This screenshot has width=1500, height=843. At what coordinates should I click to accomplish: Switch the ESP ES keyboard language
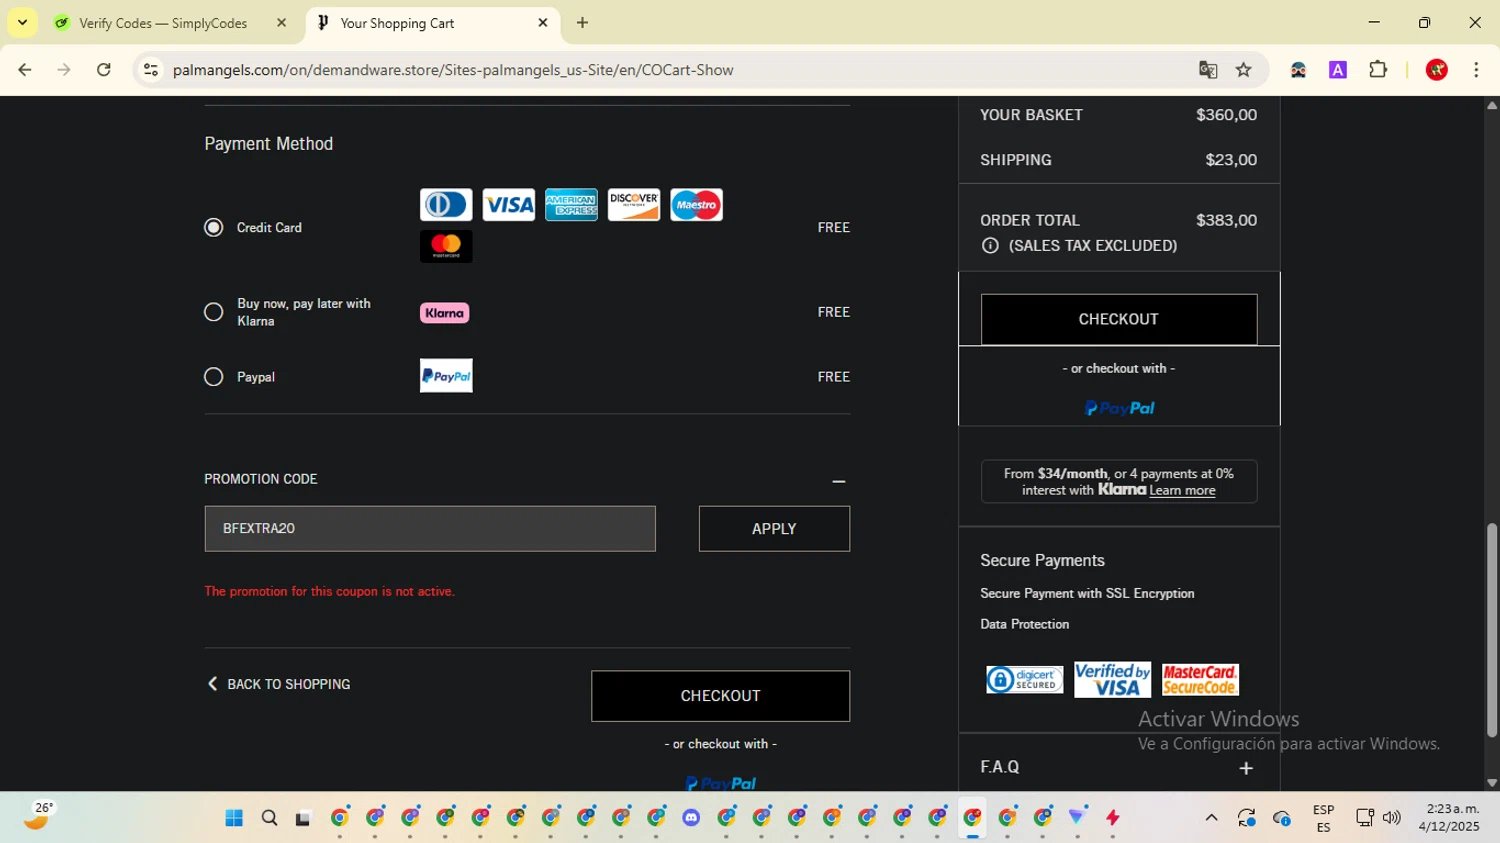1323,818
